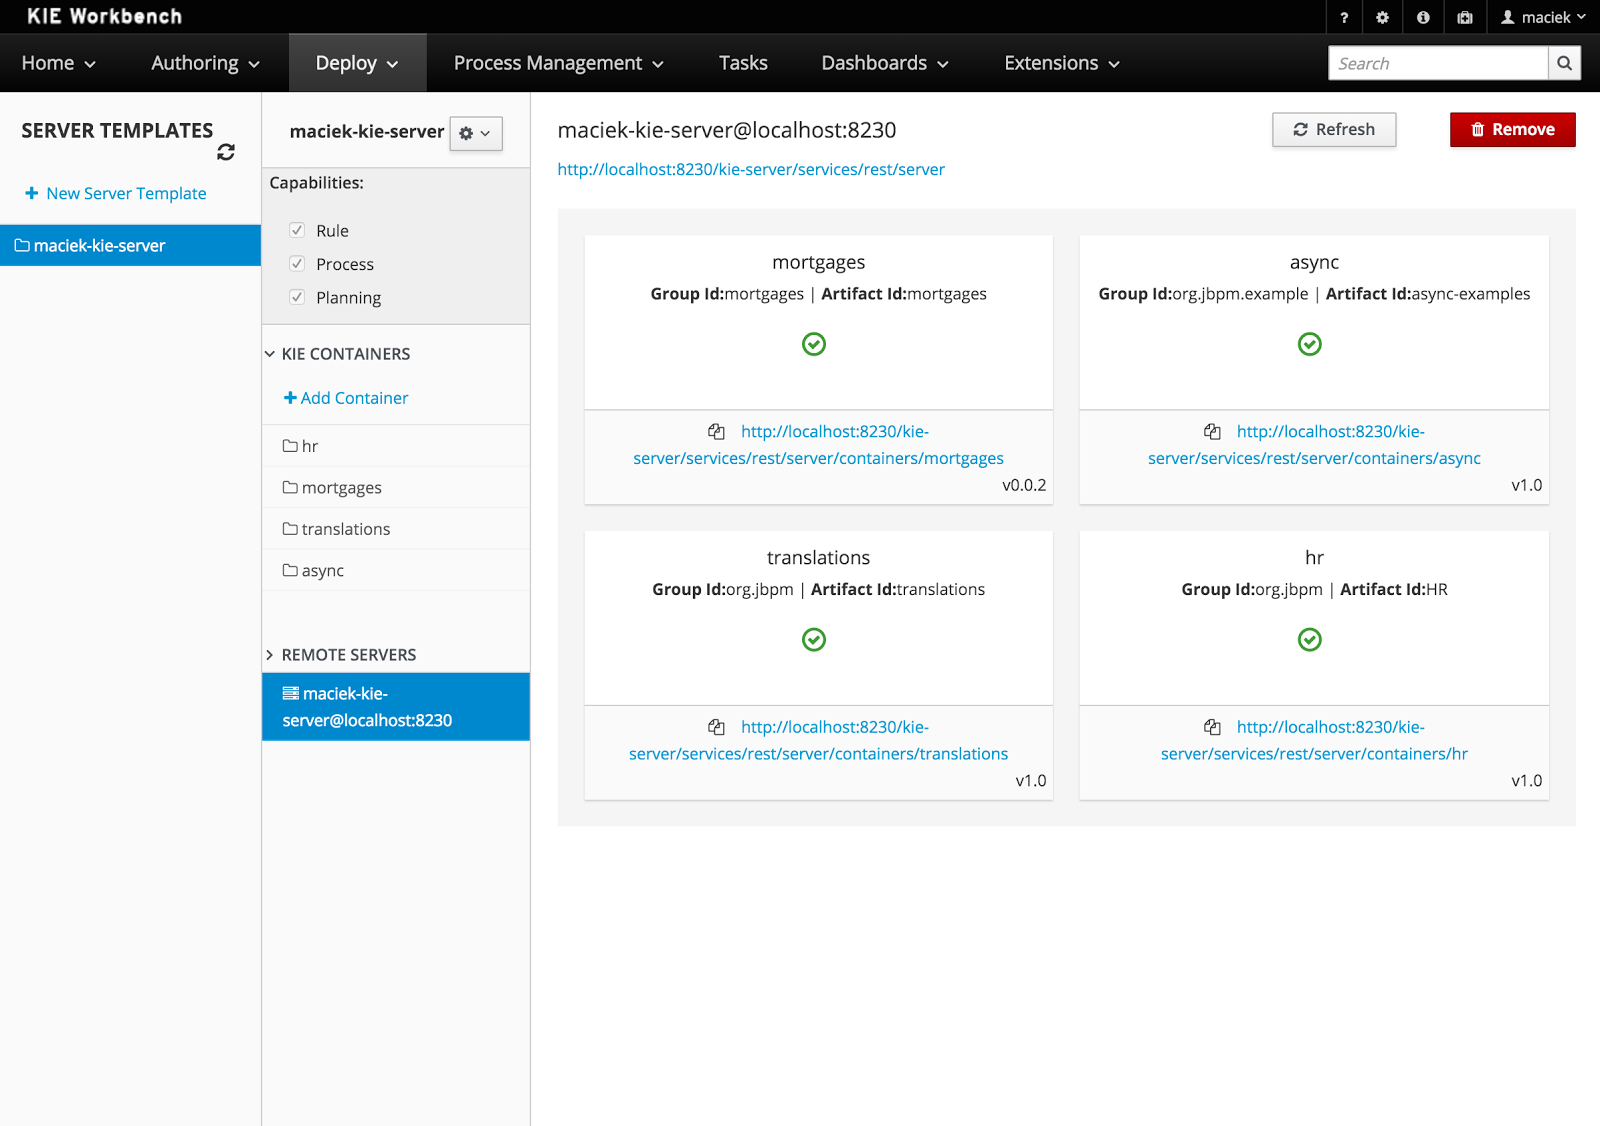Click the translations green status check icon
The image size is (1600, 1126).
(814, 639)
